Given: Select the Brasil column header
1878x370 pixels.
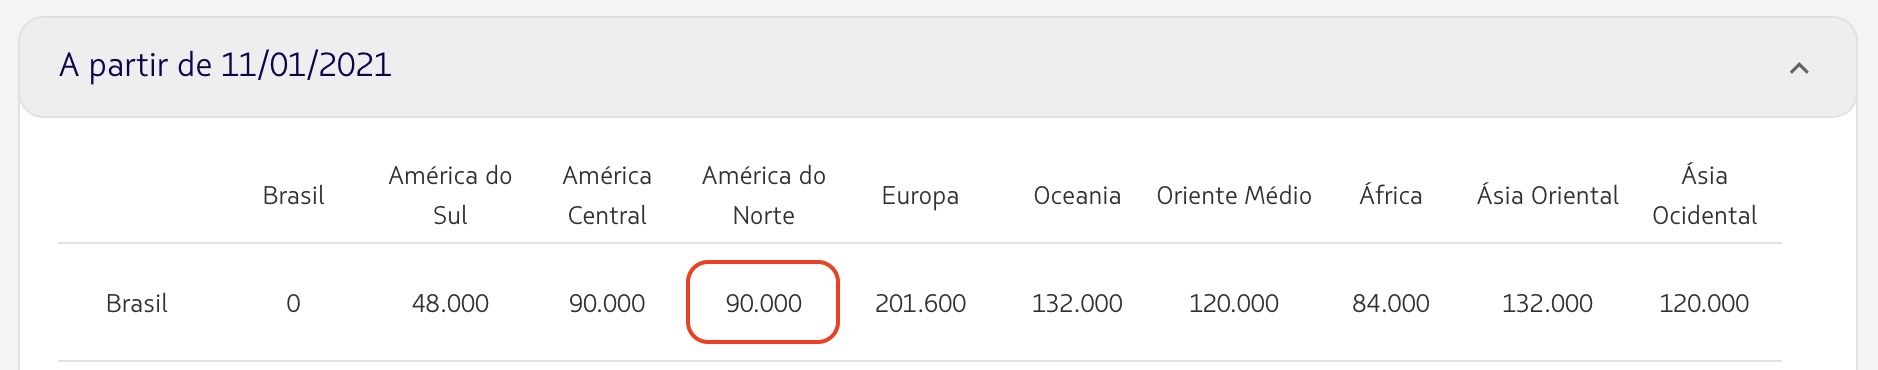Looking at the screenshot, I should (x=293, y=195).
